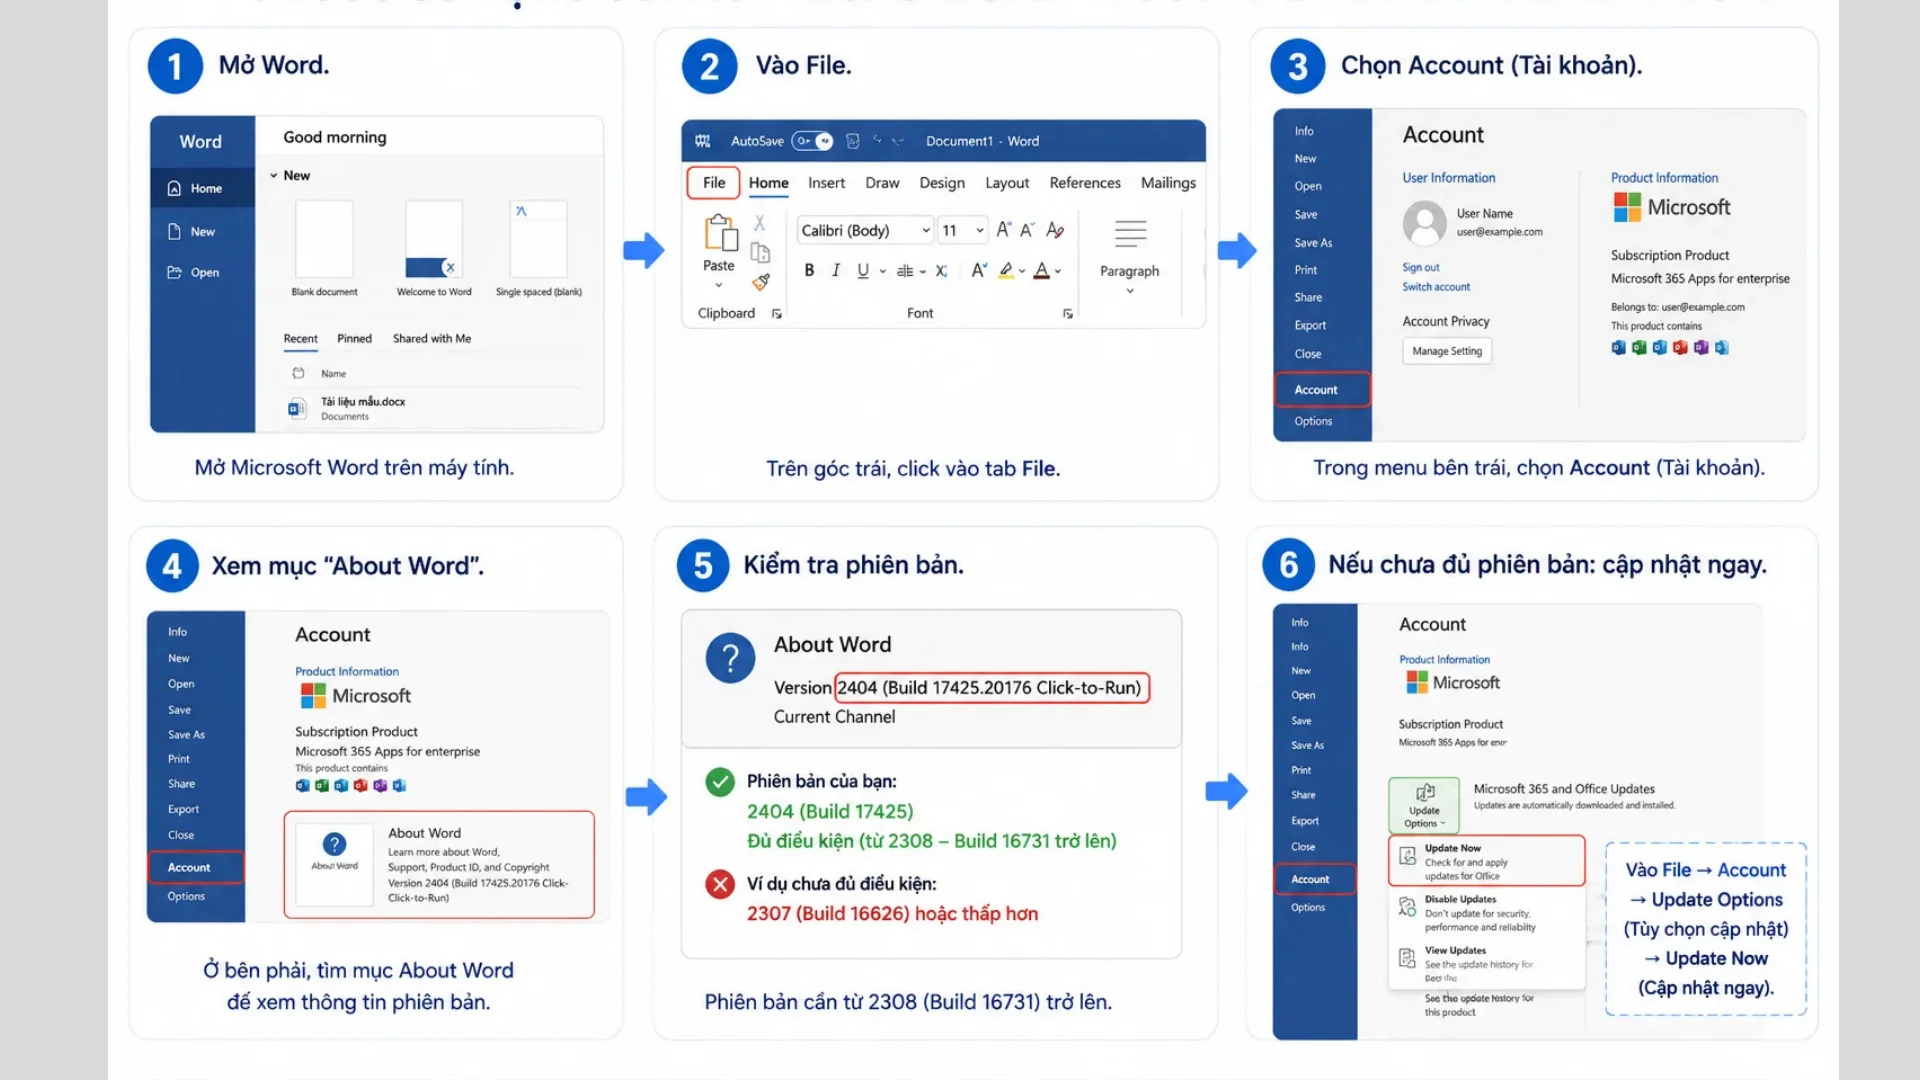Click the Redo arrow in the title bar
Image resolution: width=1920 pixels, height=1080 pixels.
(x=898, y=141)
